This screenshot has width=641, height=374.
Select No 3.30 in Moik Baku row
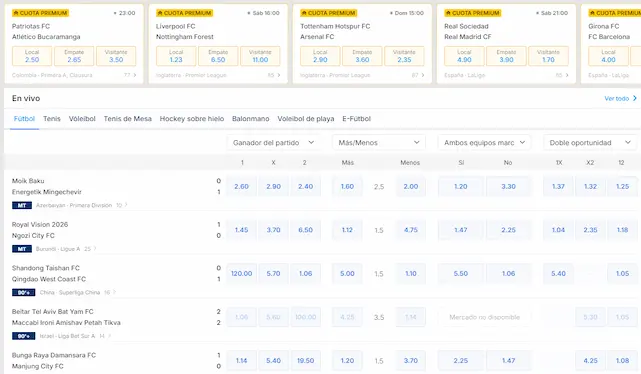509,186
